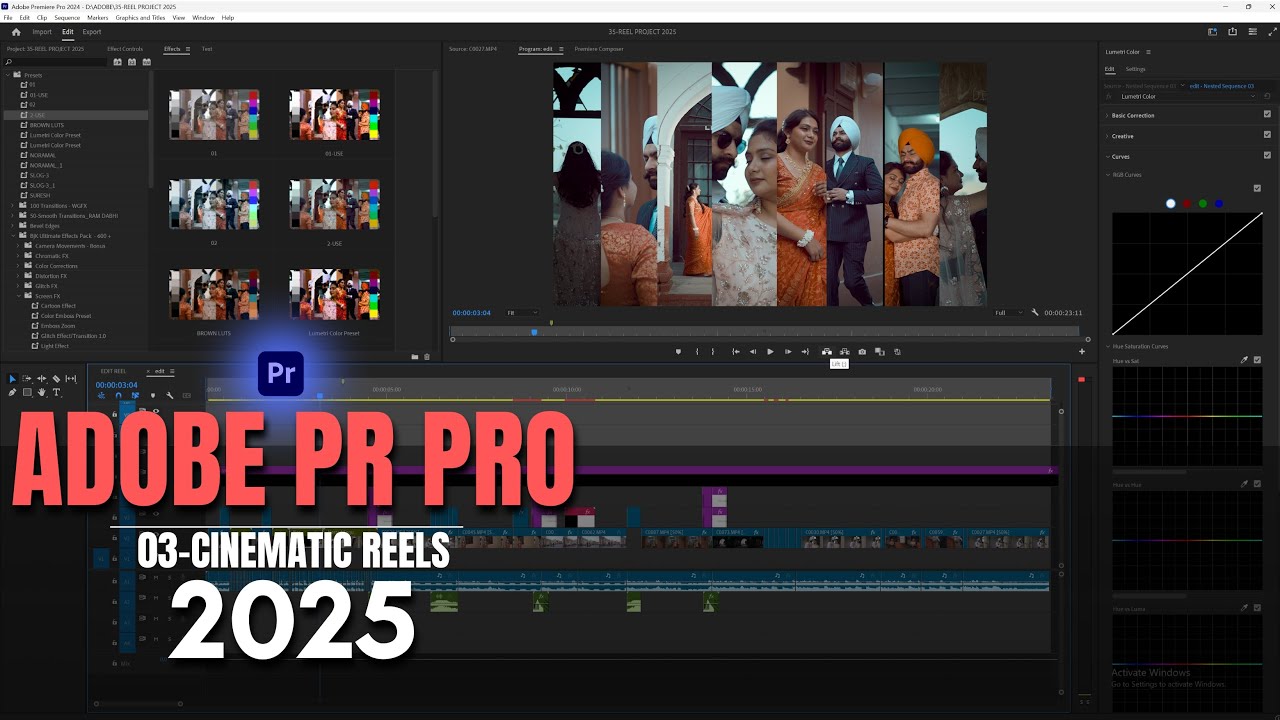Image resolution: width=1280 pixels, height=720 pixels.
Task: Open the Sequence menu
Action: tap(67, 18)
